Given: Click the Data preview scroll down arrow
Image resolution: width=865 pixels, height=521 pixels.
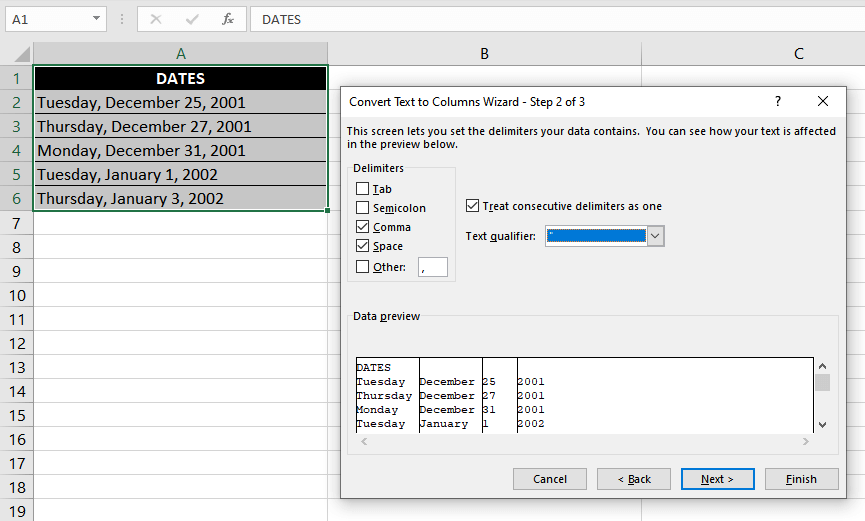Looking at the screenshot, I should (x=823, y=424).
